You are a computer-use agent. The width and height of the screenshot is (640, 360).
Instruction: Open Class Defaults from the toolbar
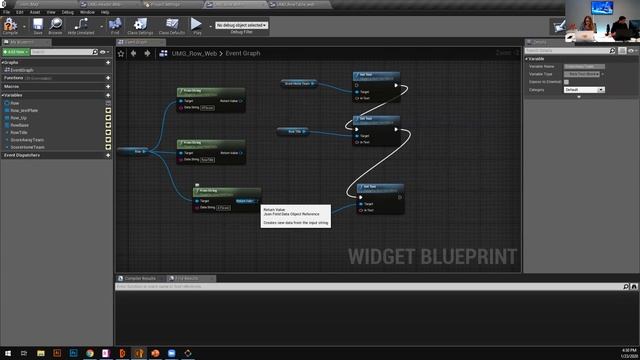(x=172, y=26)
